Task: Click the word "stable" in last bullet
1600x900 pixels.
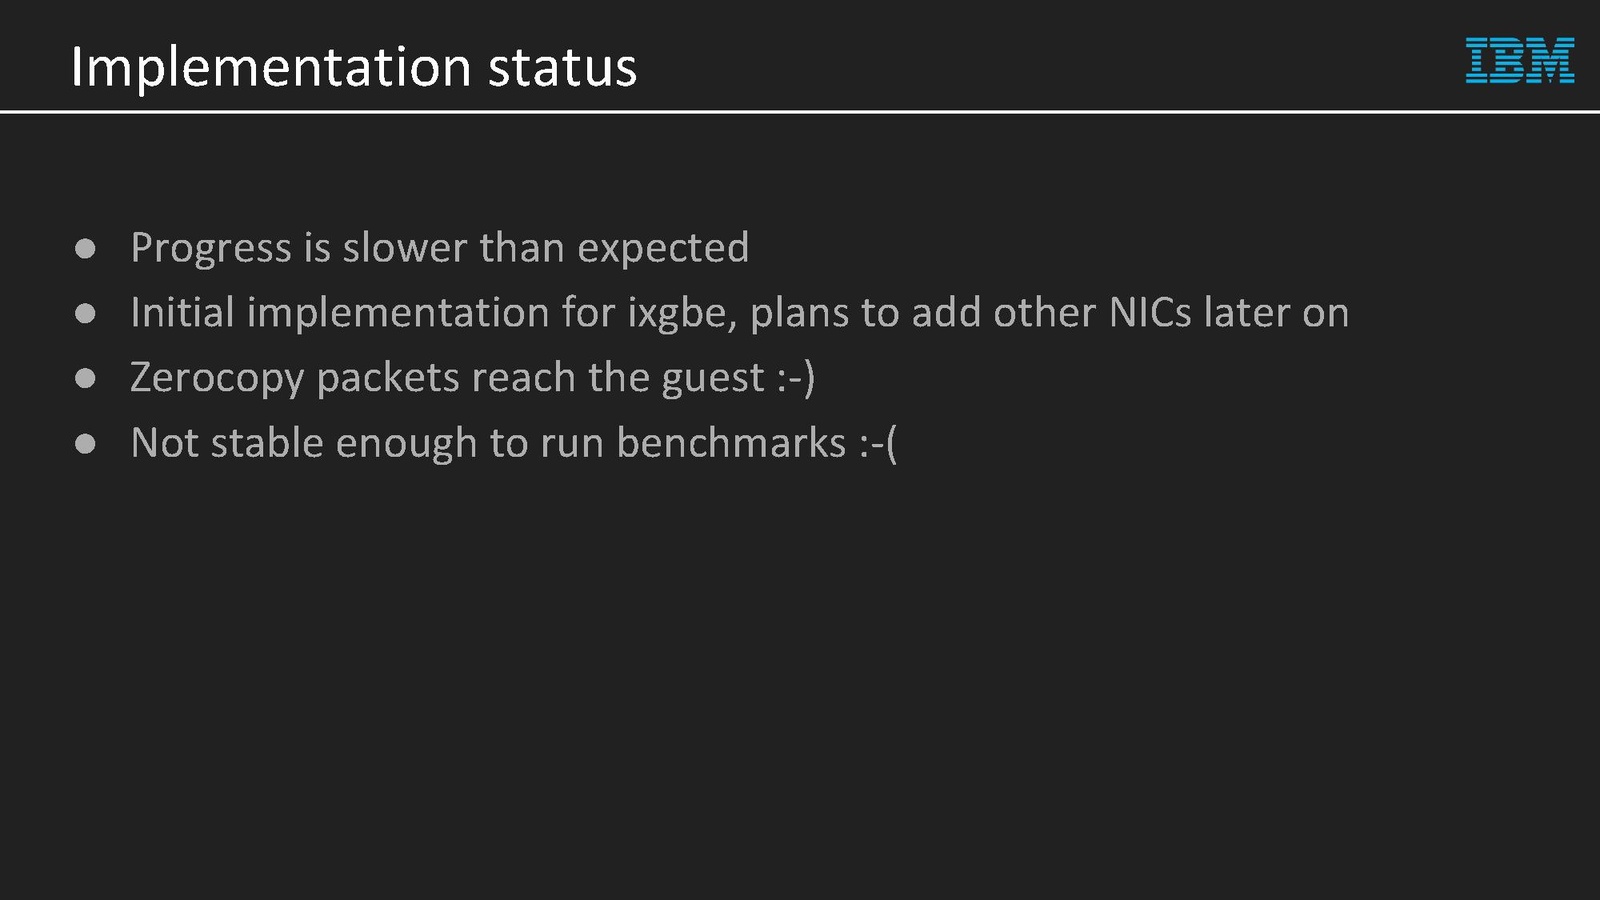Action: tap(267, 443)
